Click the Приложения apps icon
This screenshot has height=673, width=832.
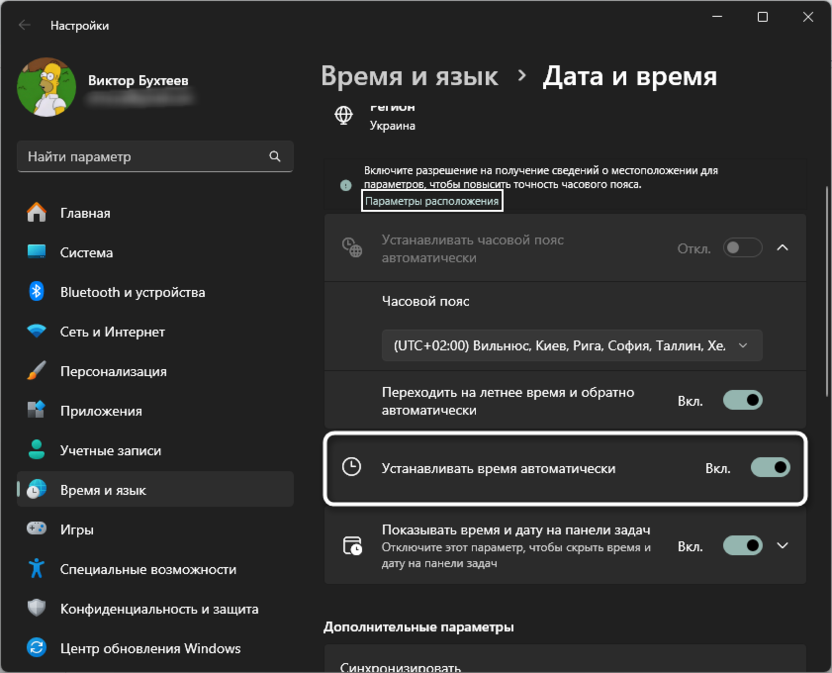coord(37,409)
